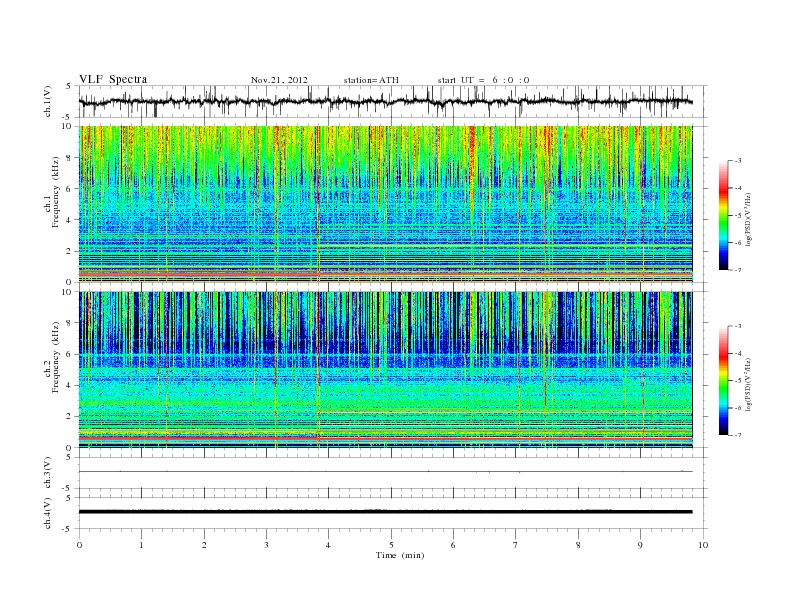Image resolution: width=792 pixels, height=612 pixels.
Task: Click the ch.1 spectrogram panel
Action: 385,204
